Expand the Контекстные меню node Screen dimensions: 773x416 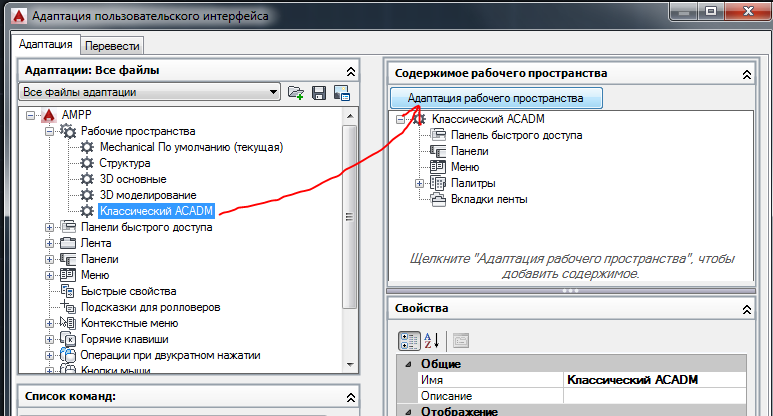[x=49, y=323]
